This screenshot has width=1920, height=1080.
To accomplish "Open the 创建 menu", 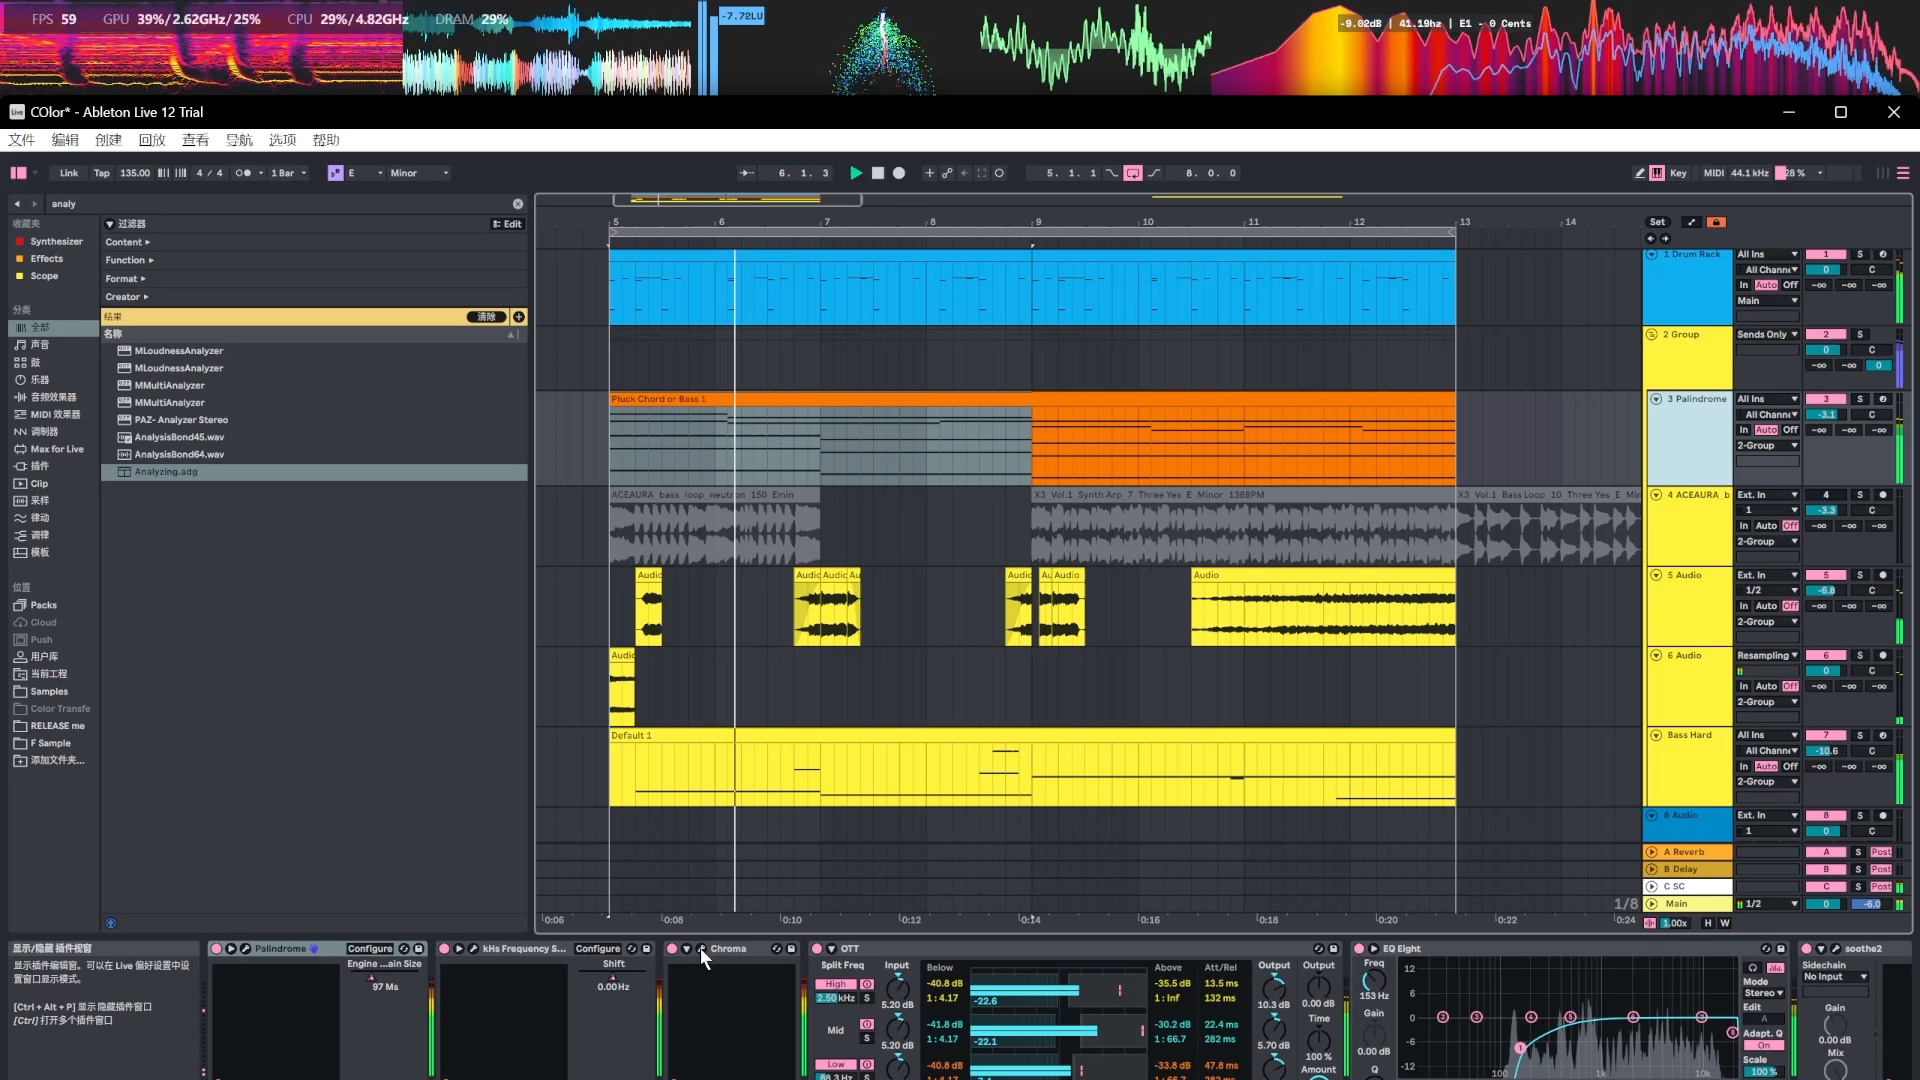I will point(108,140).
